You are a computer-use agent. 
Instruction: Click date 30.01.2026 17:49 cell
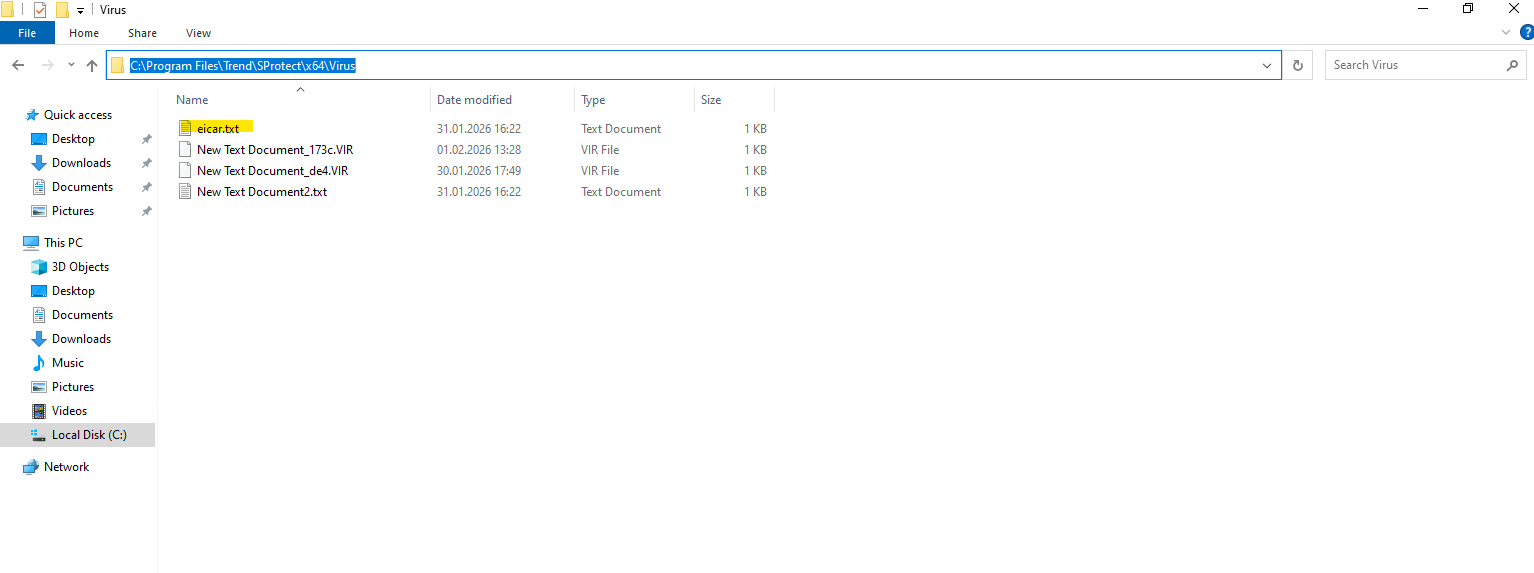click(479, 171)
